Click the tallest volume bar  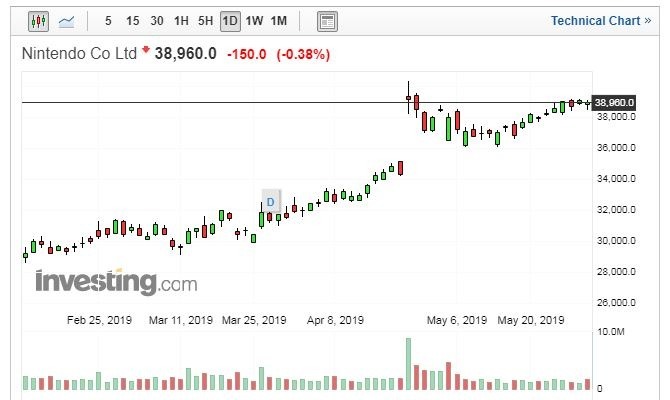[408, 364]
